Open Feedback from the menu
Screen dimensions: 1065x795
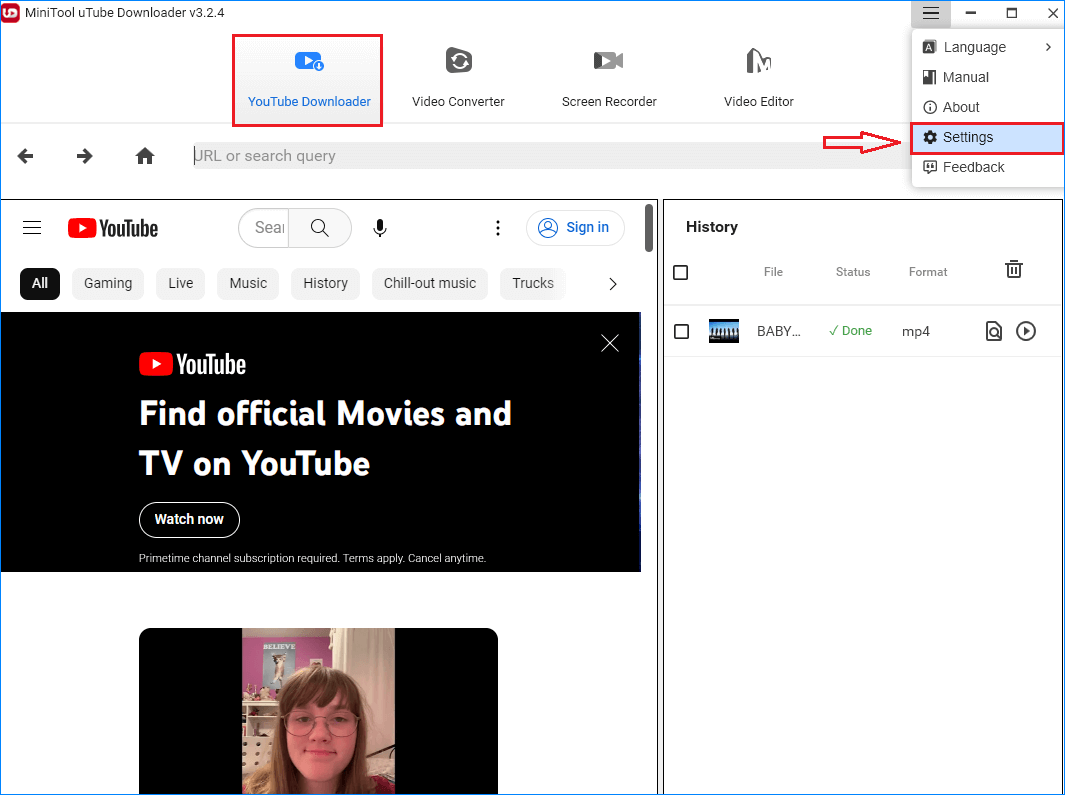click(x=988, y=167)
